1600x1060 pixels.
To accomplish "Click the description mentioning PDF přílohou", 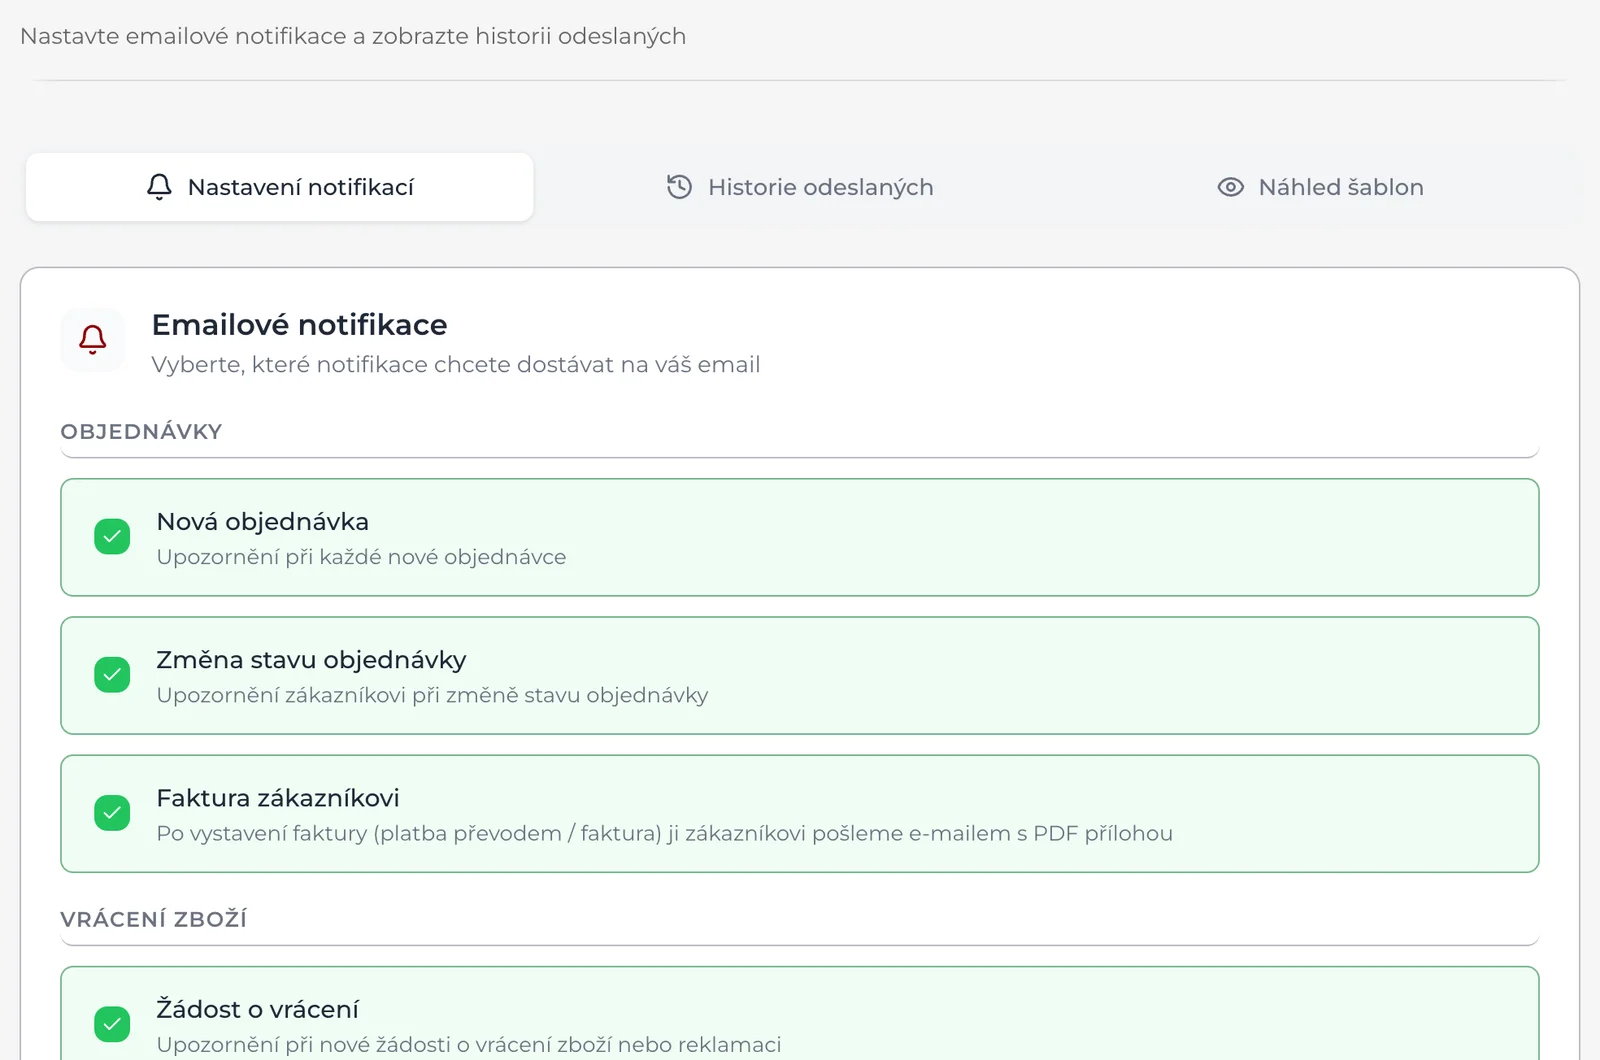I will point(664,833).
